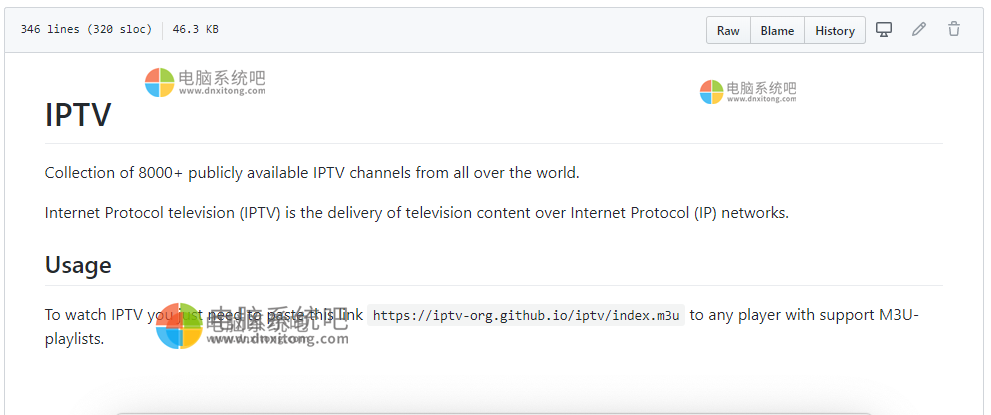Click the colorful watermark logo above IPTV heading

159,83
